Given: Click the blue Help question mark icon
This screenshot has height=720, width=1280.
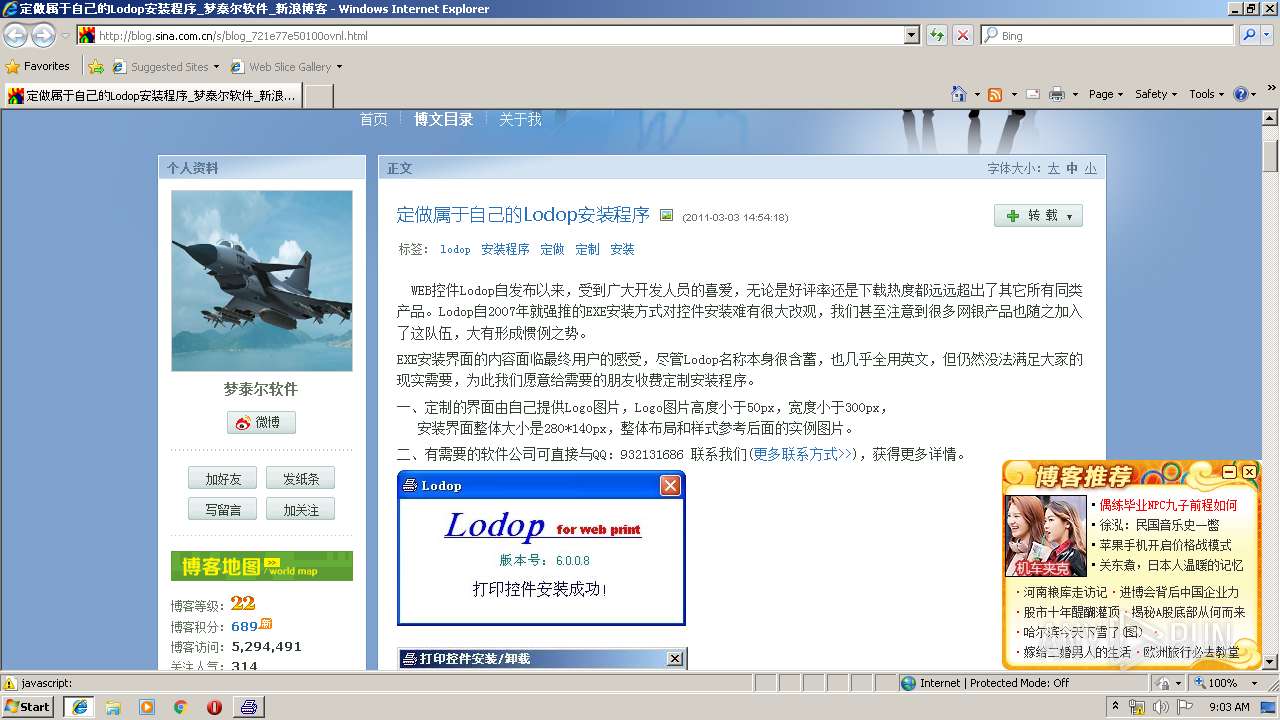Looking at the screenshot, I should (1241, 94).
